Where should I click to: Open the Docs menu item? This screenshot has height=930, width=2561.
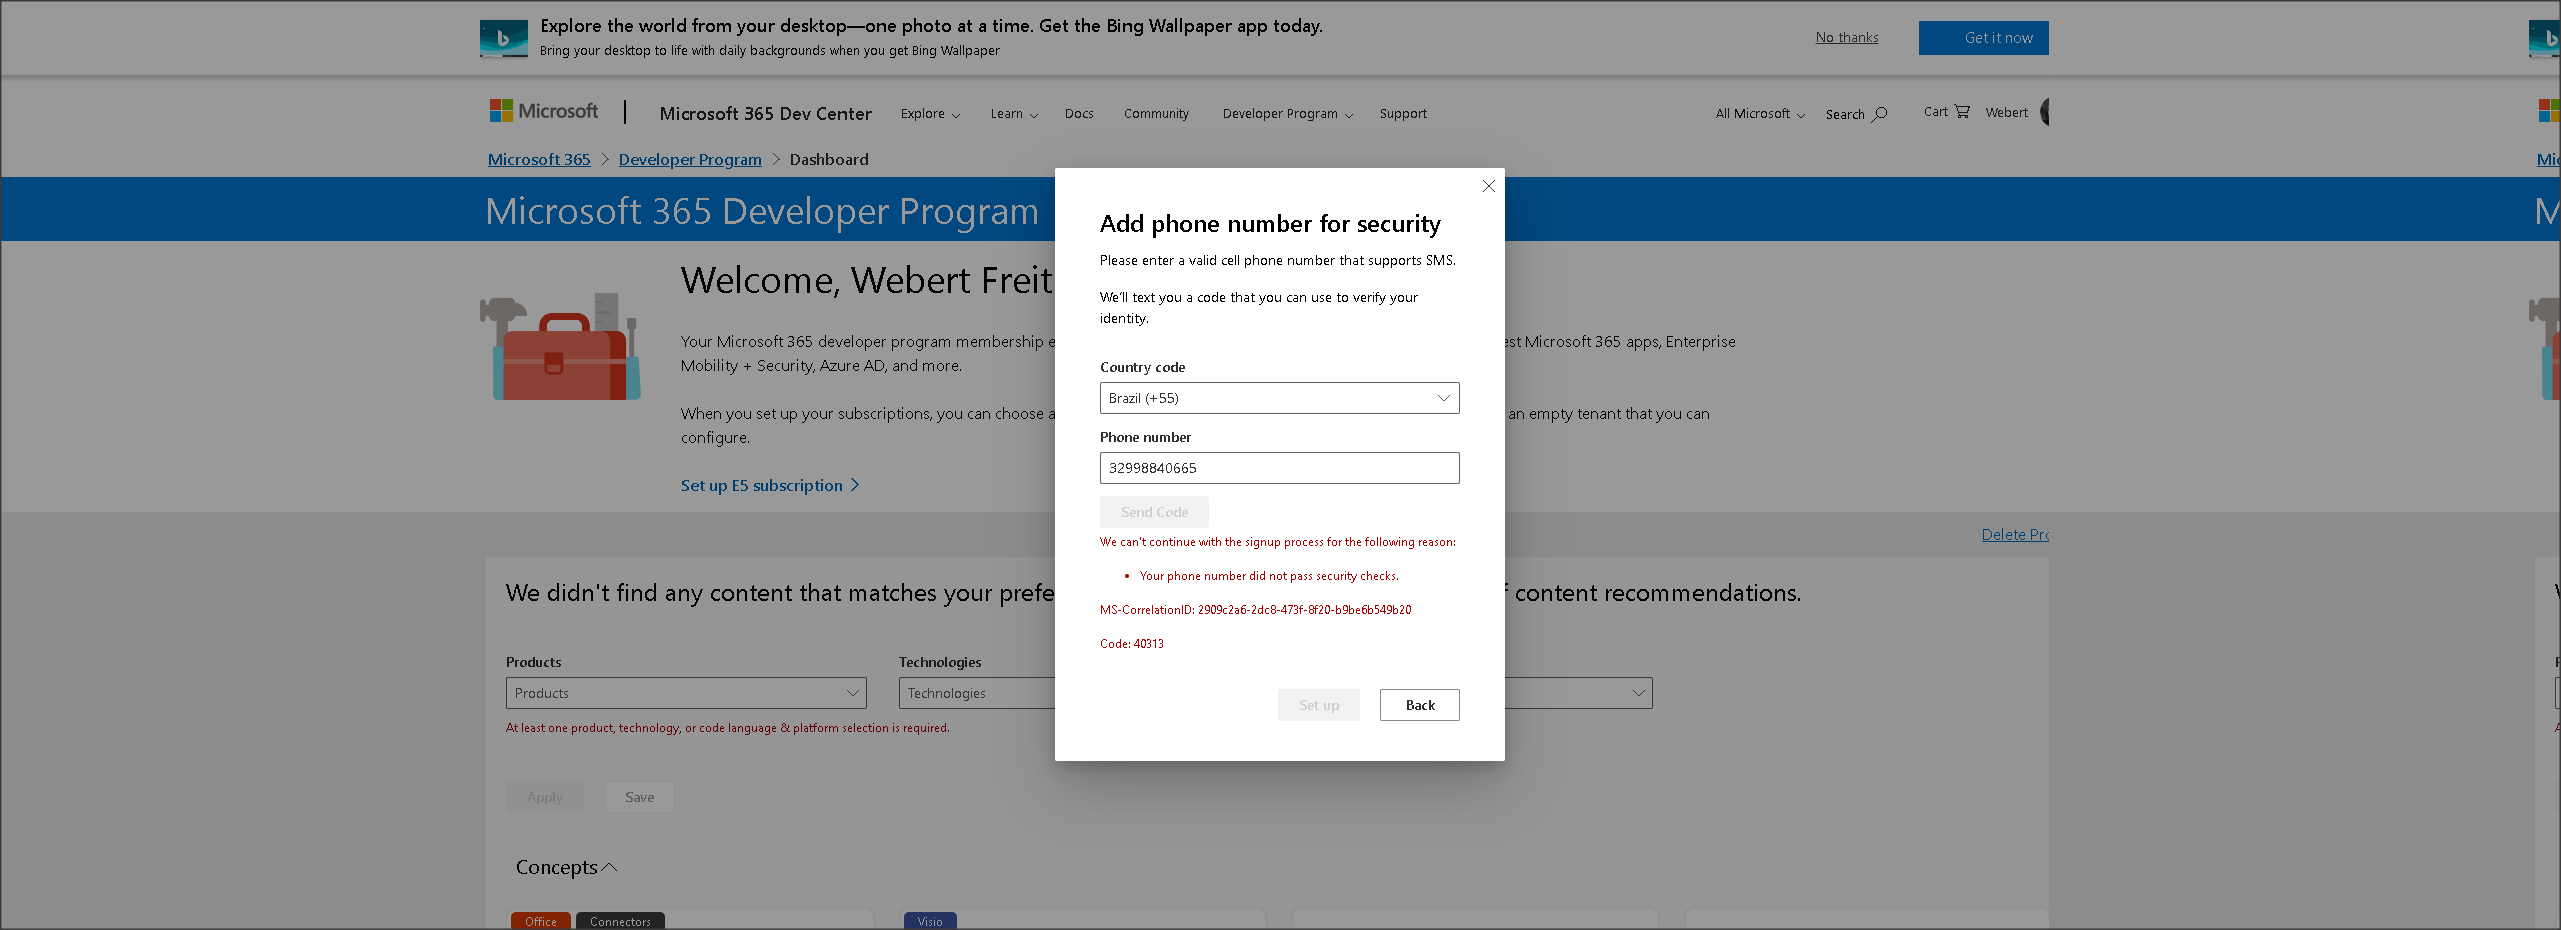pos(1079,114)
